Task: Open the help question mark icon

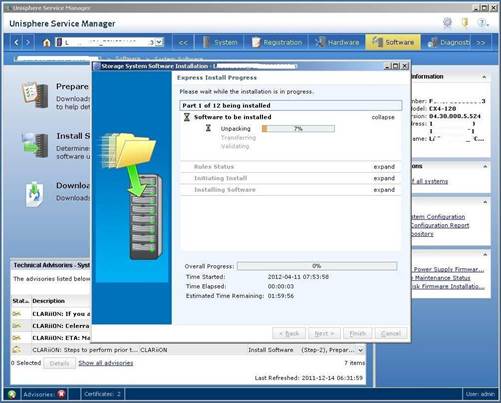Action: tap(482, 23)
